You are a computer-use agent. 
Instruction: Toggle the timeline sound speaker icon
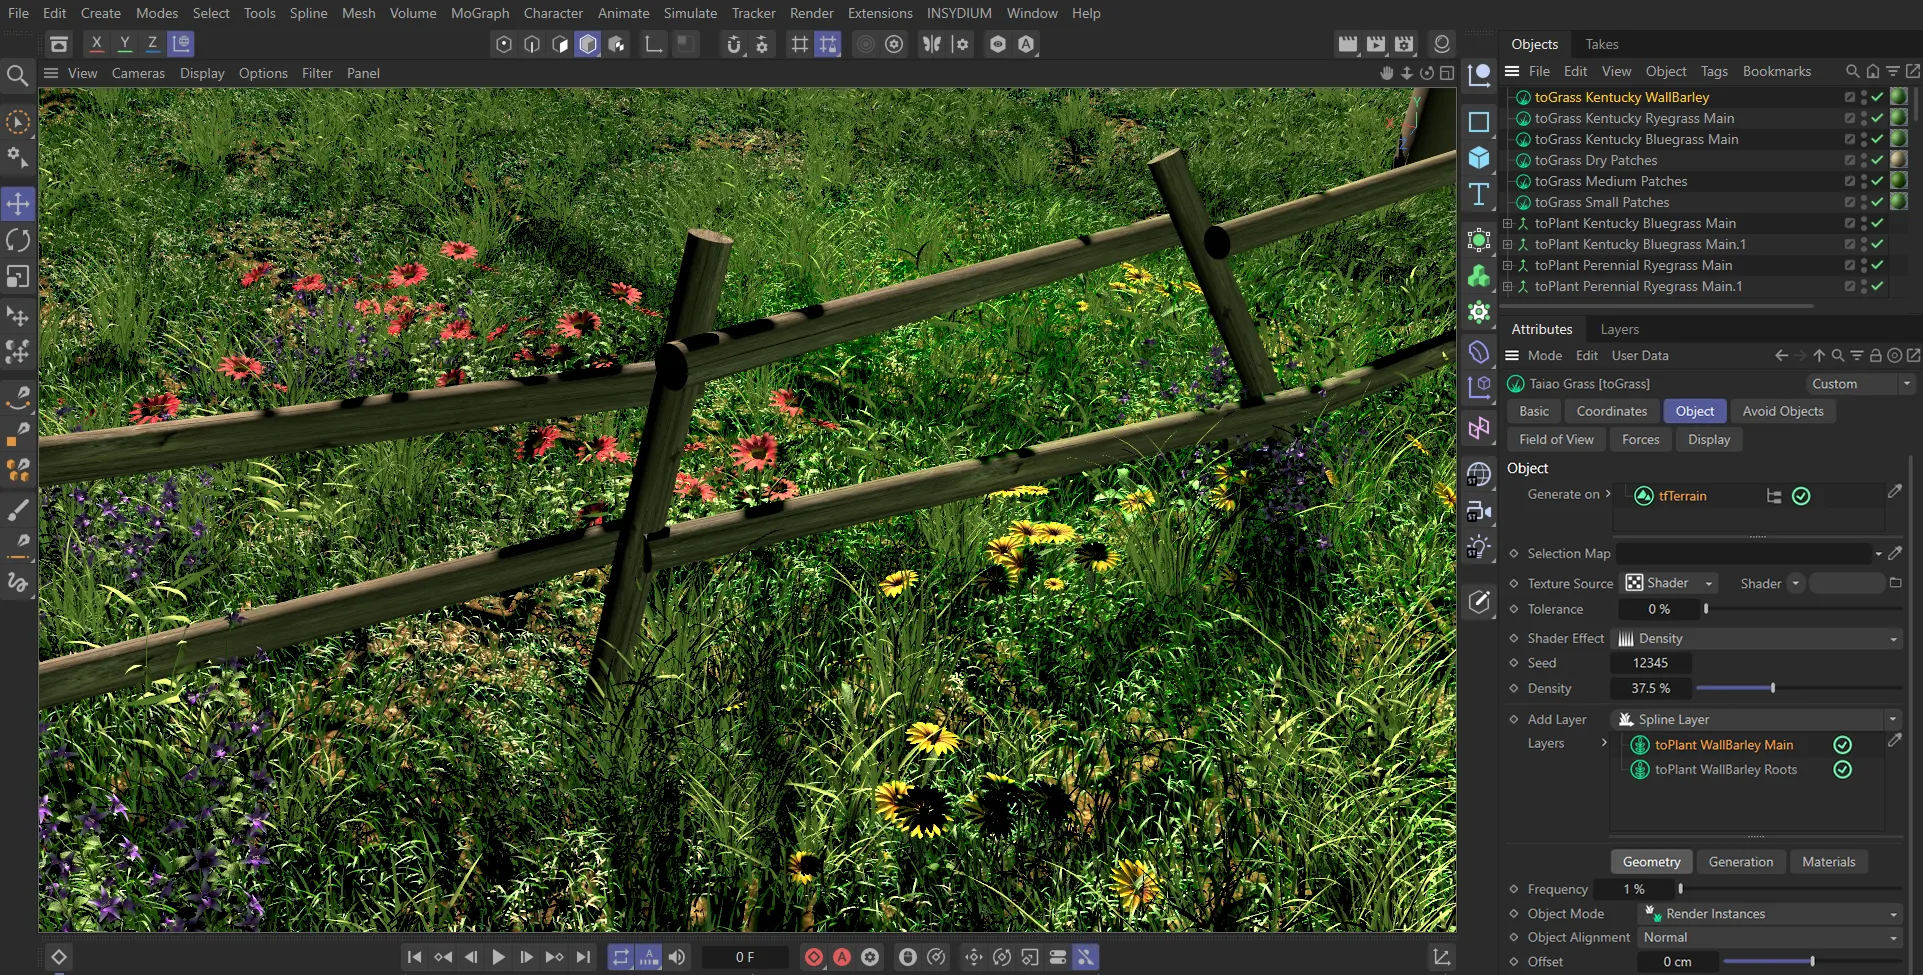(677, 957)
